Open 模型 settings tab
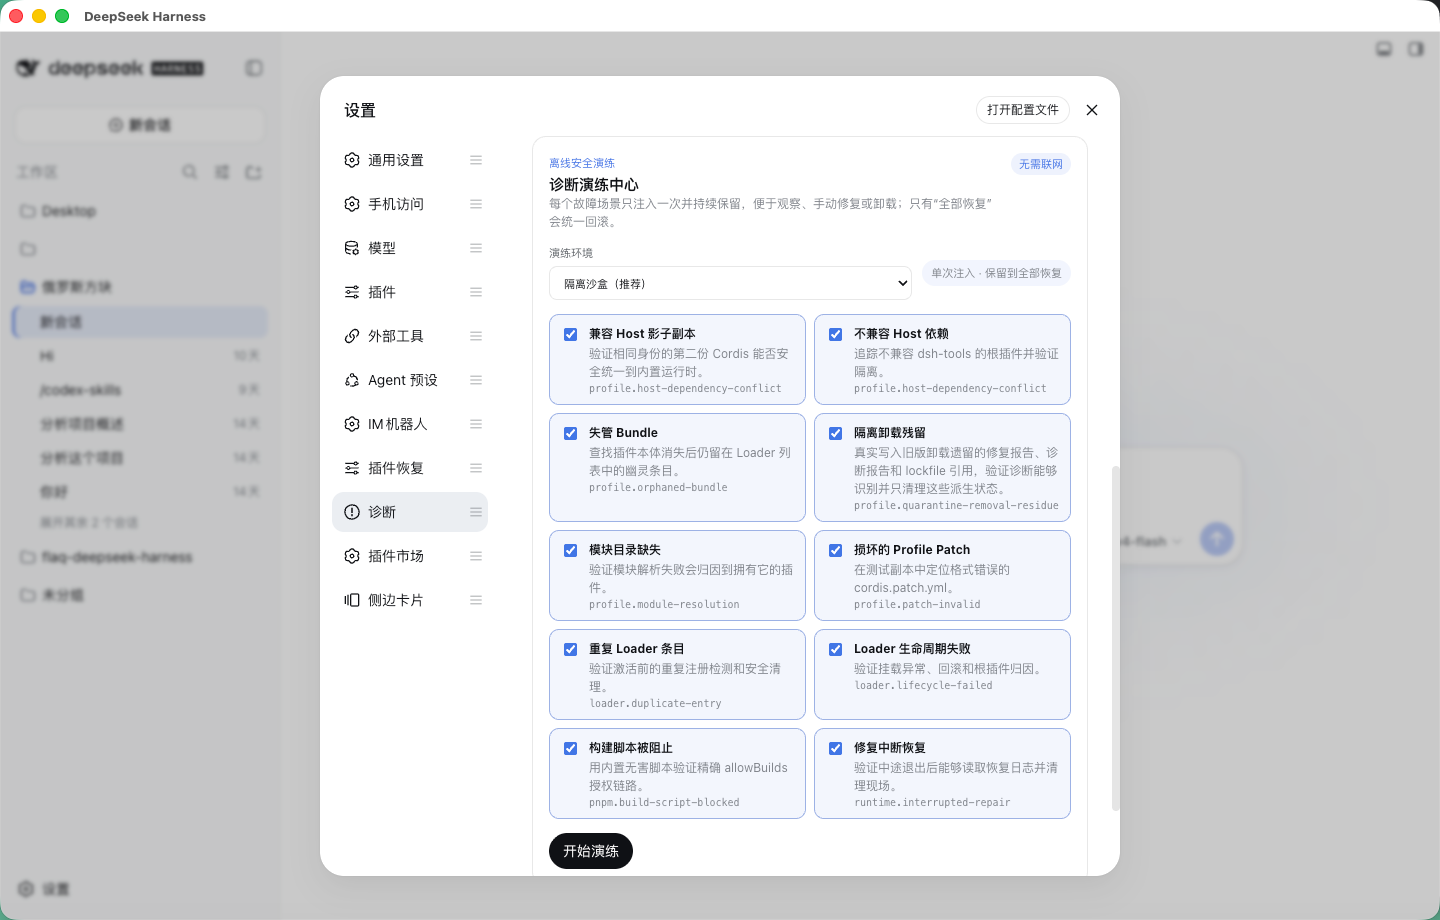This screenshot has width=1440, height=920. [410, 248]
